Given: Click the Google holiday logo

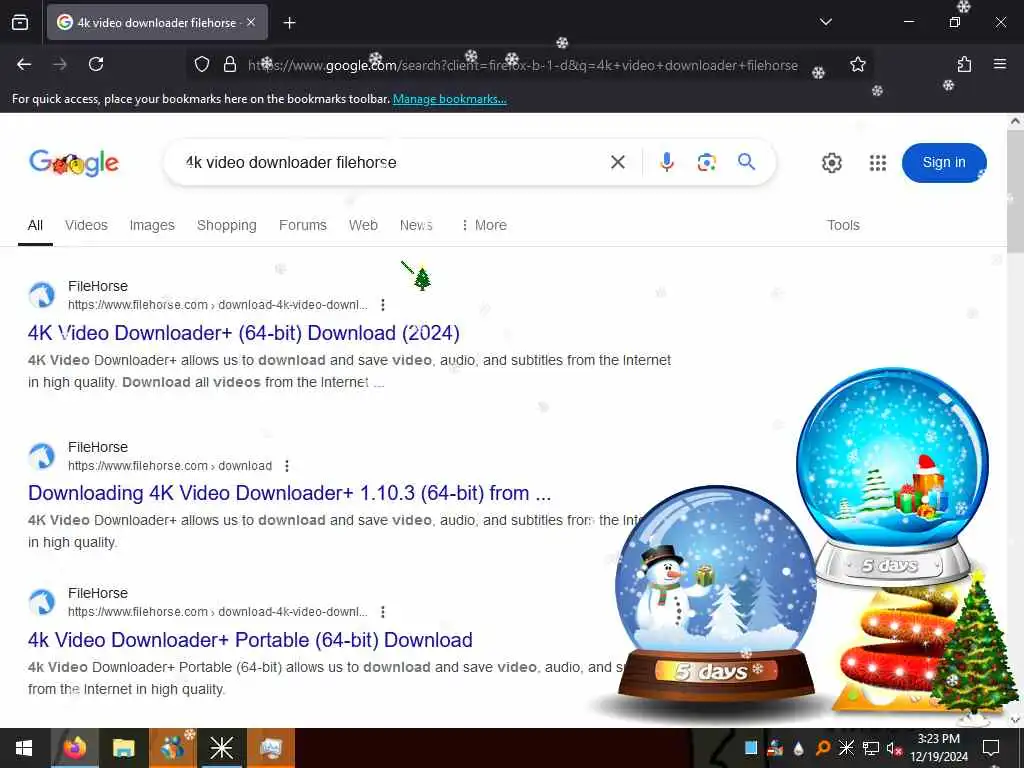Looking at the screenshot, I should 74,163.
